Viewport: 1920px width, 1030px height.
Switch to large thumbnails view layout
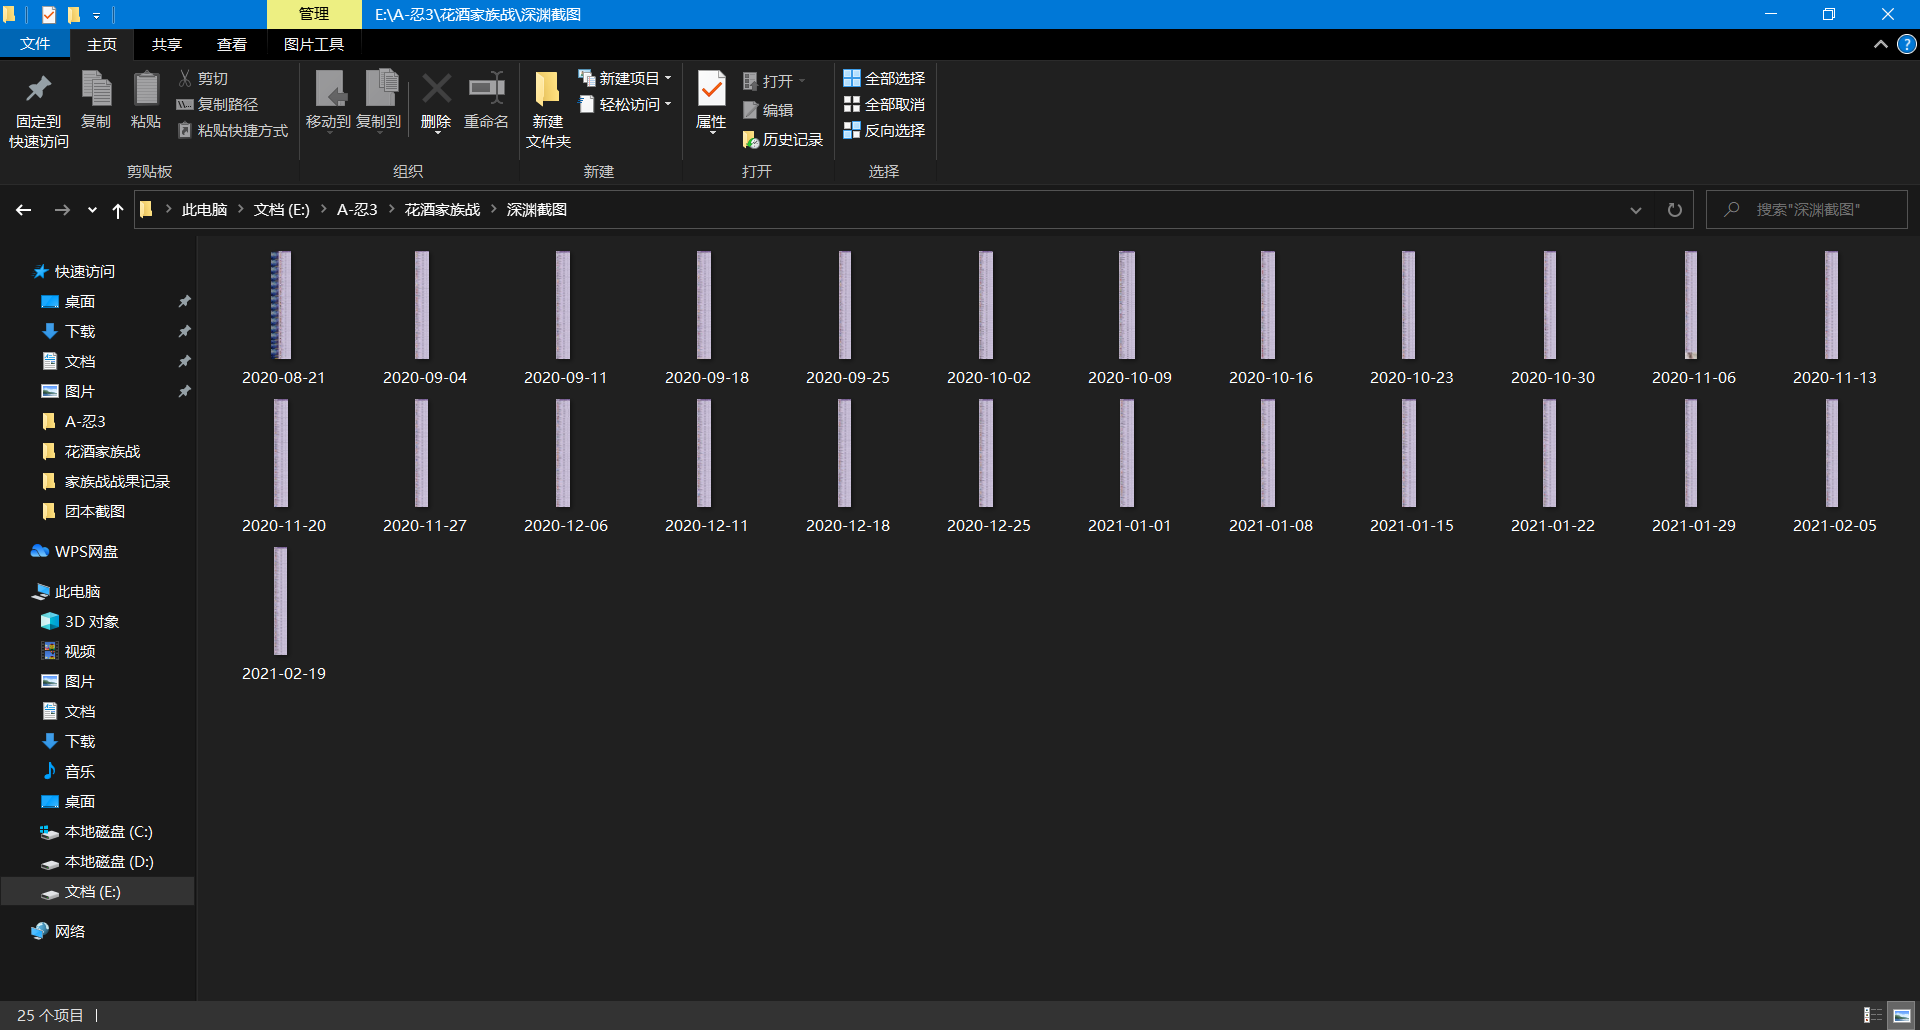pos(1902,1015)
